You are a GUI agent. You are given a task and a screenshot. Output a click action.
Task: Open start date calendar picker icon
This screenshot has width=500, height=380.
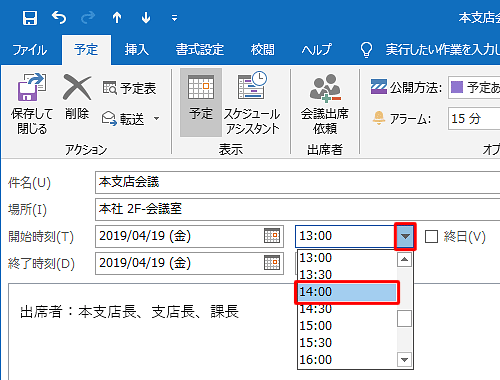[272, 236]
